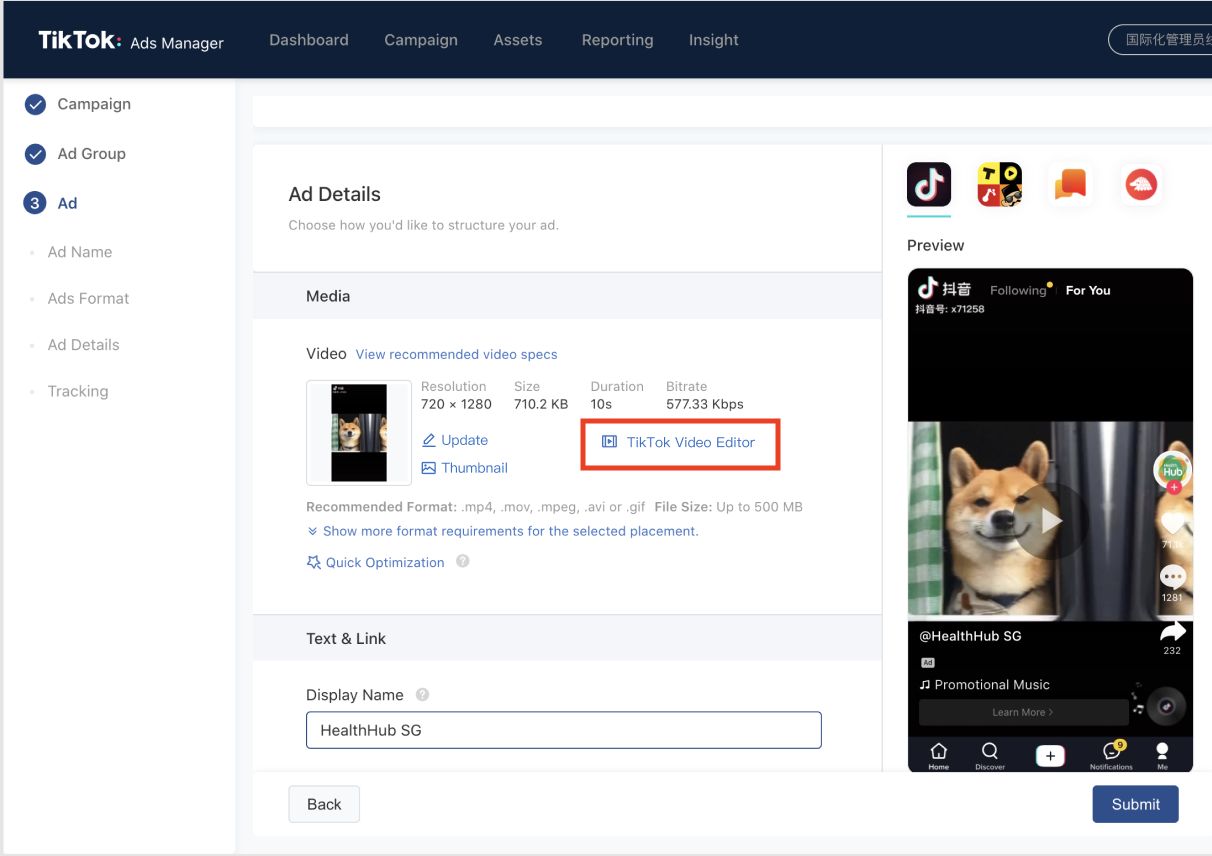The height and width of the screenshot is (856, 1212).
Task: Open the Campaign top menu
Action: (421, 40)
